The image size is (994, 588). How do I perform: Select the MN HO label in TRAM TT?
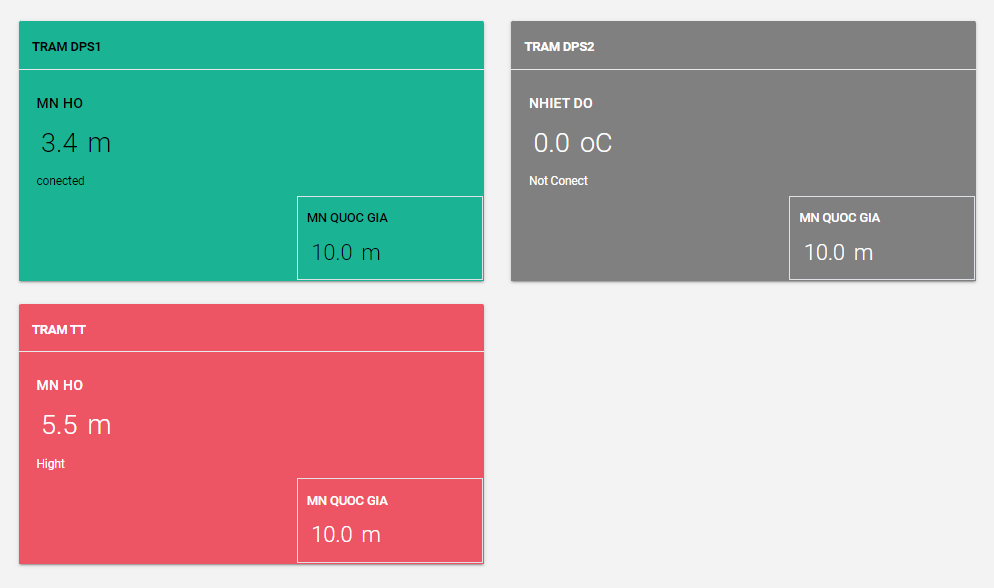pyautogui.click(x=59, y=385)
